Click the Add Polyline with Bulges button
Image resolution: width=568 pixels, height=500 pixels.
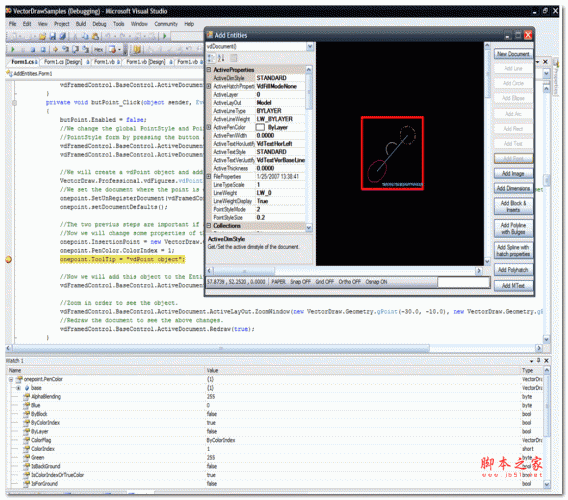513,228
